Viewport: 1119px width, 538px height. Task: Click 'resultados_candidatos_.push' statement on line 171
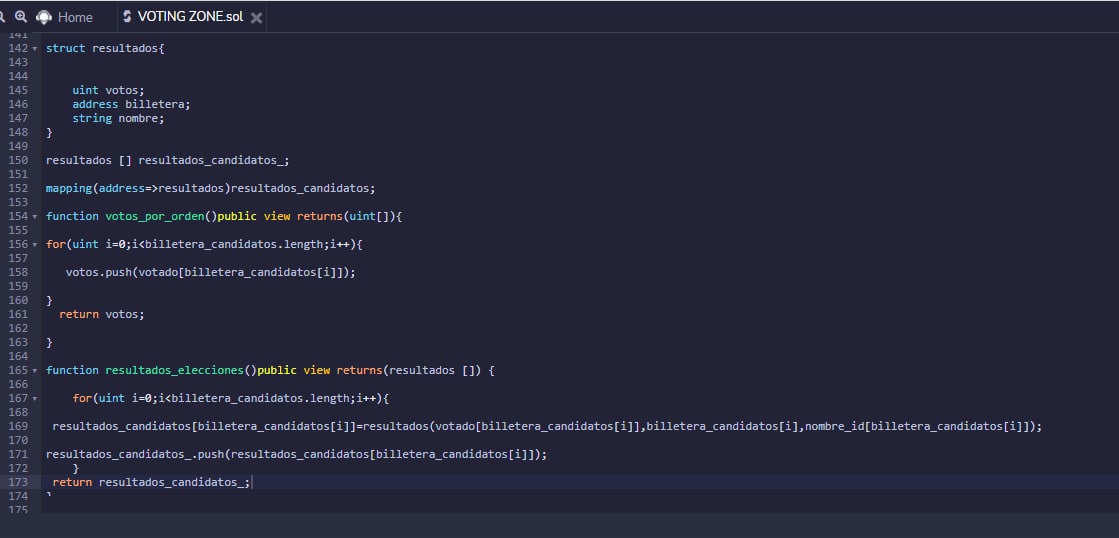(296, 454)
